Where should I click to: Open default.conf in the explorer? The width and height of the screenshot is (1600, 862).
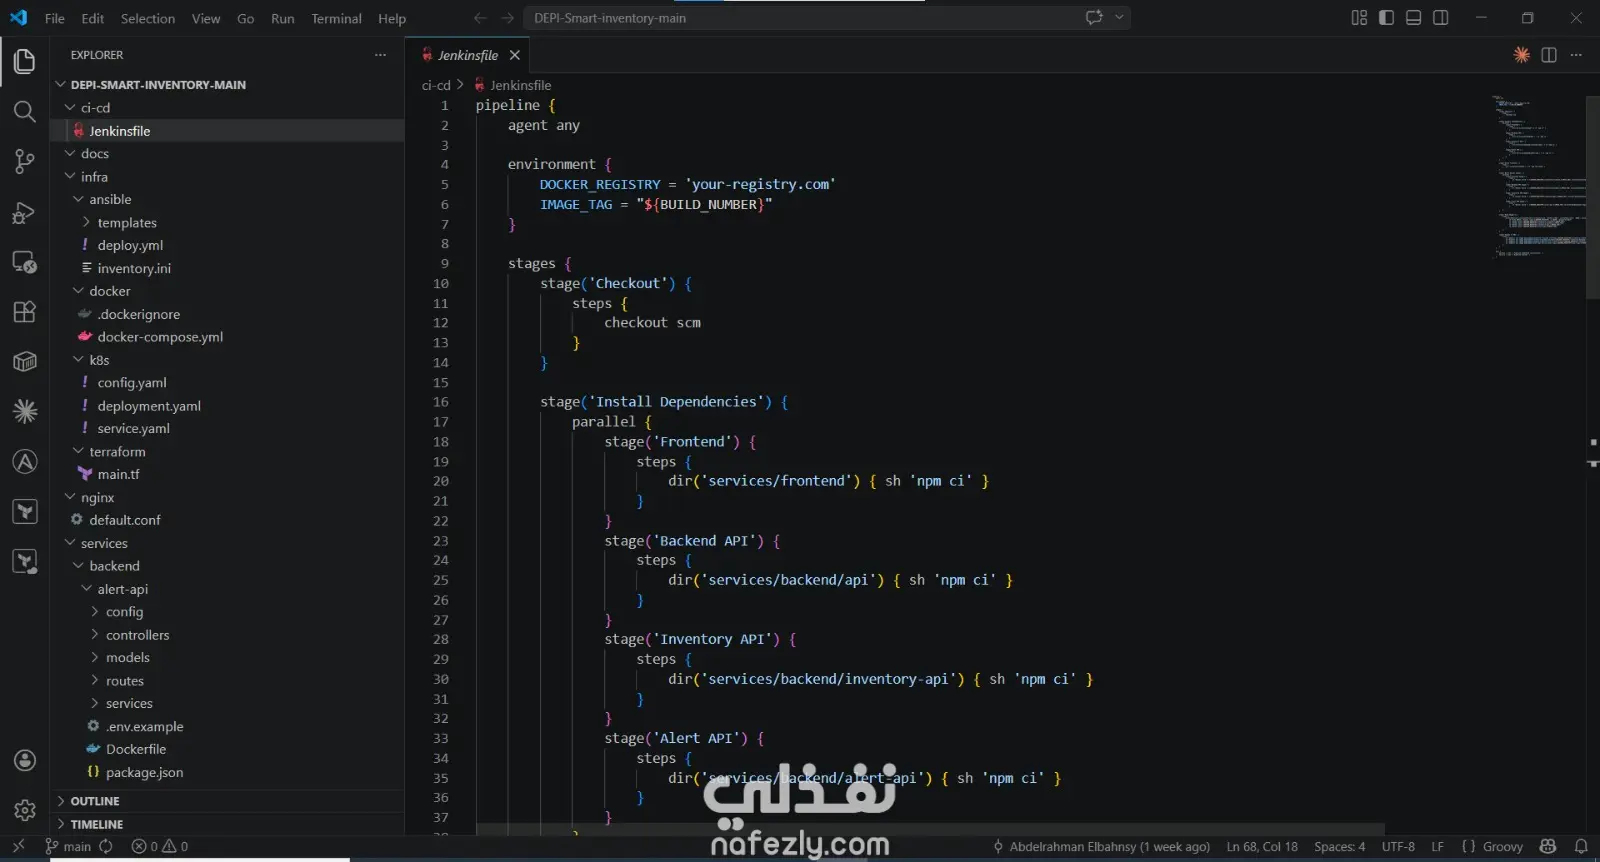pyautogui.click(x=124, y=520)
